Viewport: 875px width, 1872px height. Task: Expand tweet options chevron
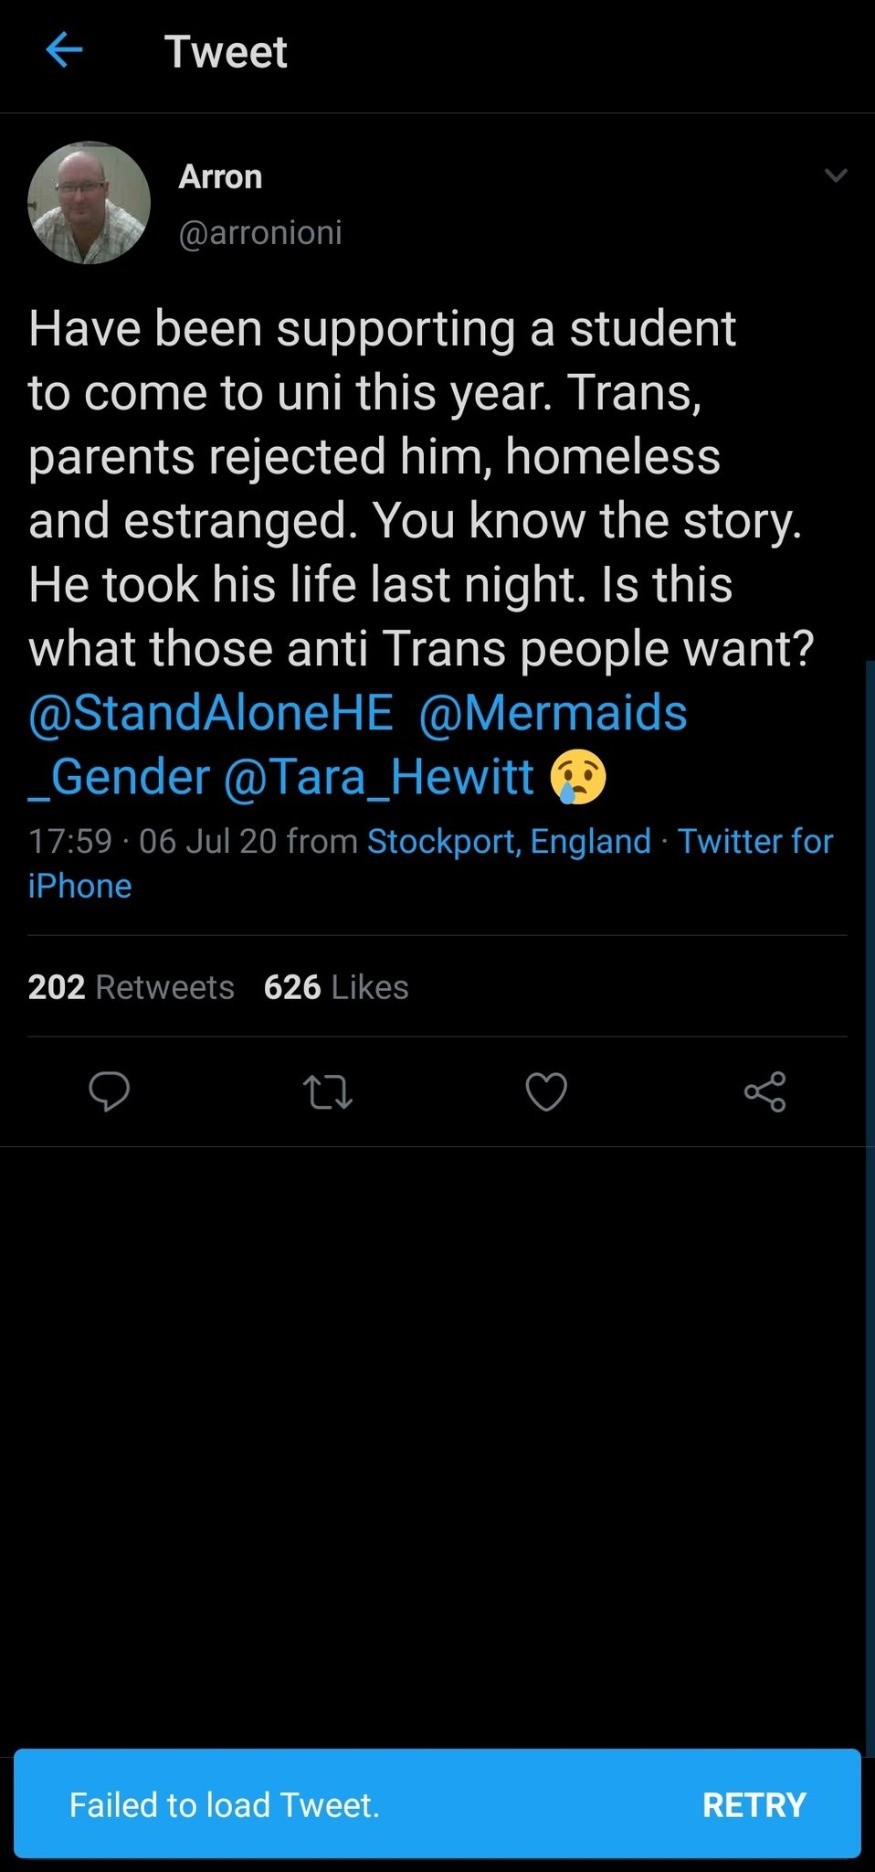coord(835,176)
